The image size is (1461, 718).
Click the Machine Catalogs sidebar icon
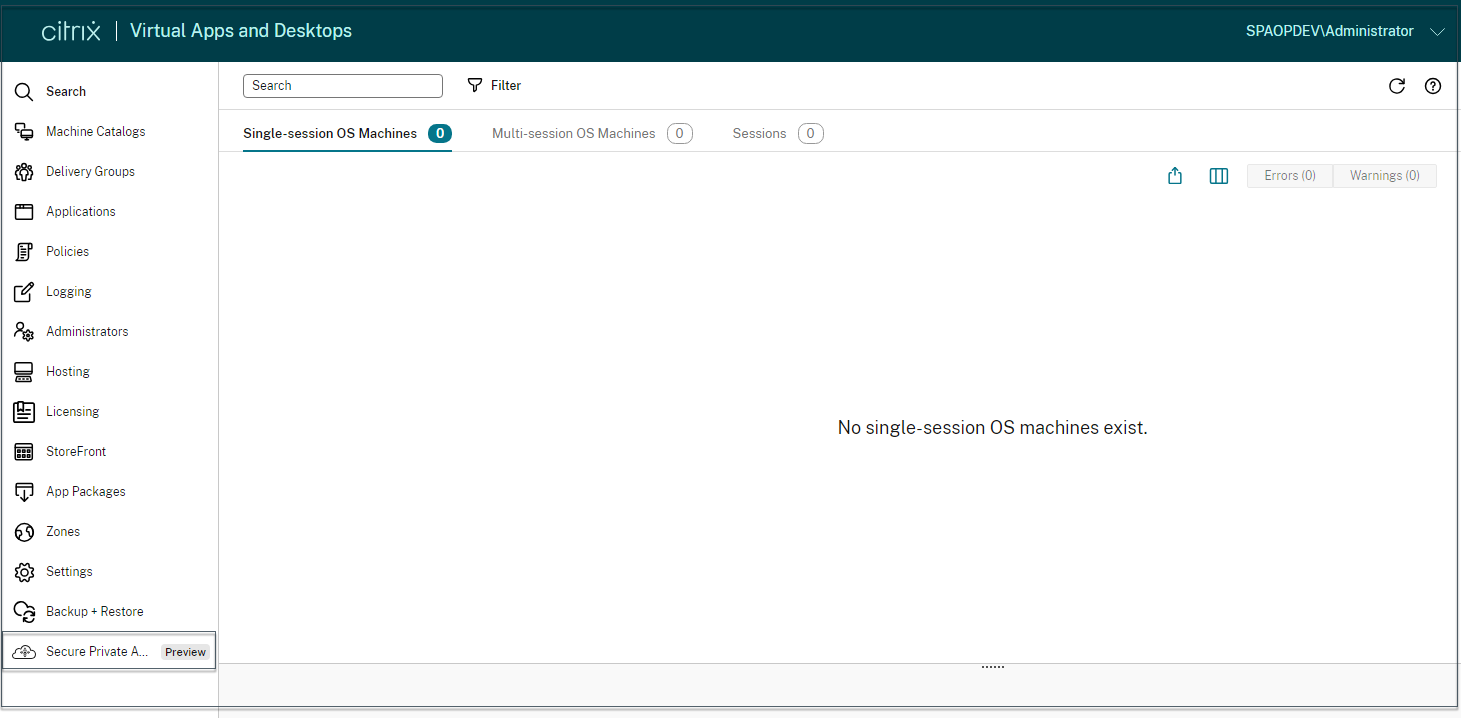24,132
